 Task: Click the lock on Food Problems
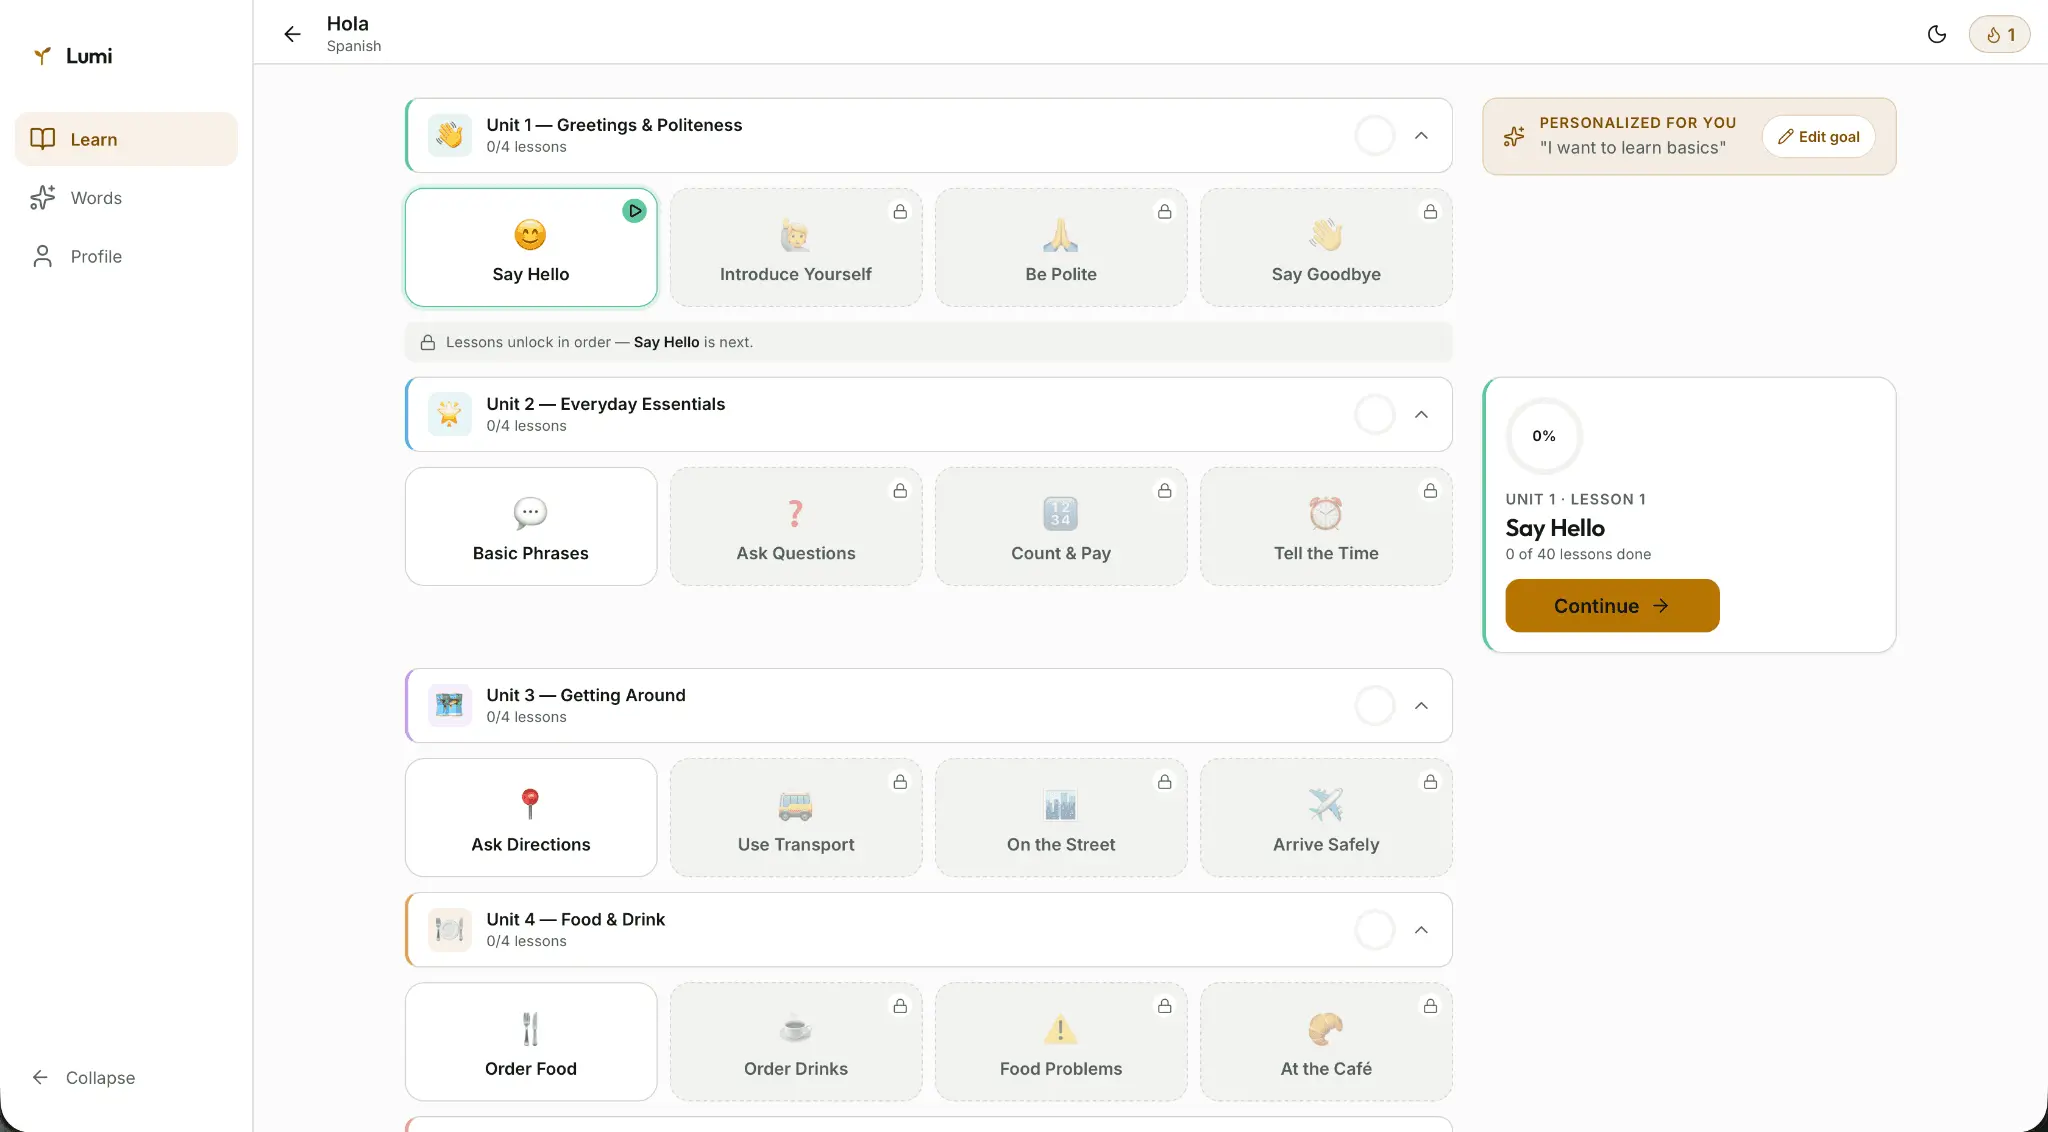point(1165,1005)
